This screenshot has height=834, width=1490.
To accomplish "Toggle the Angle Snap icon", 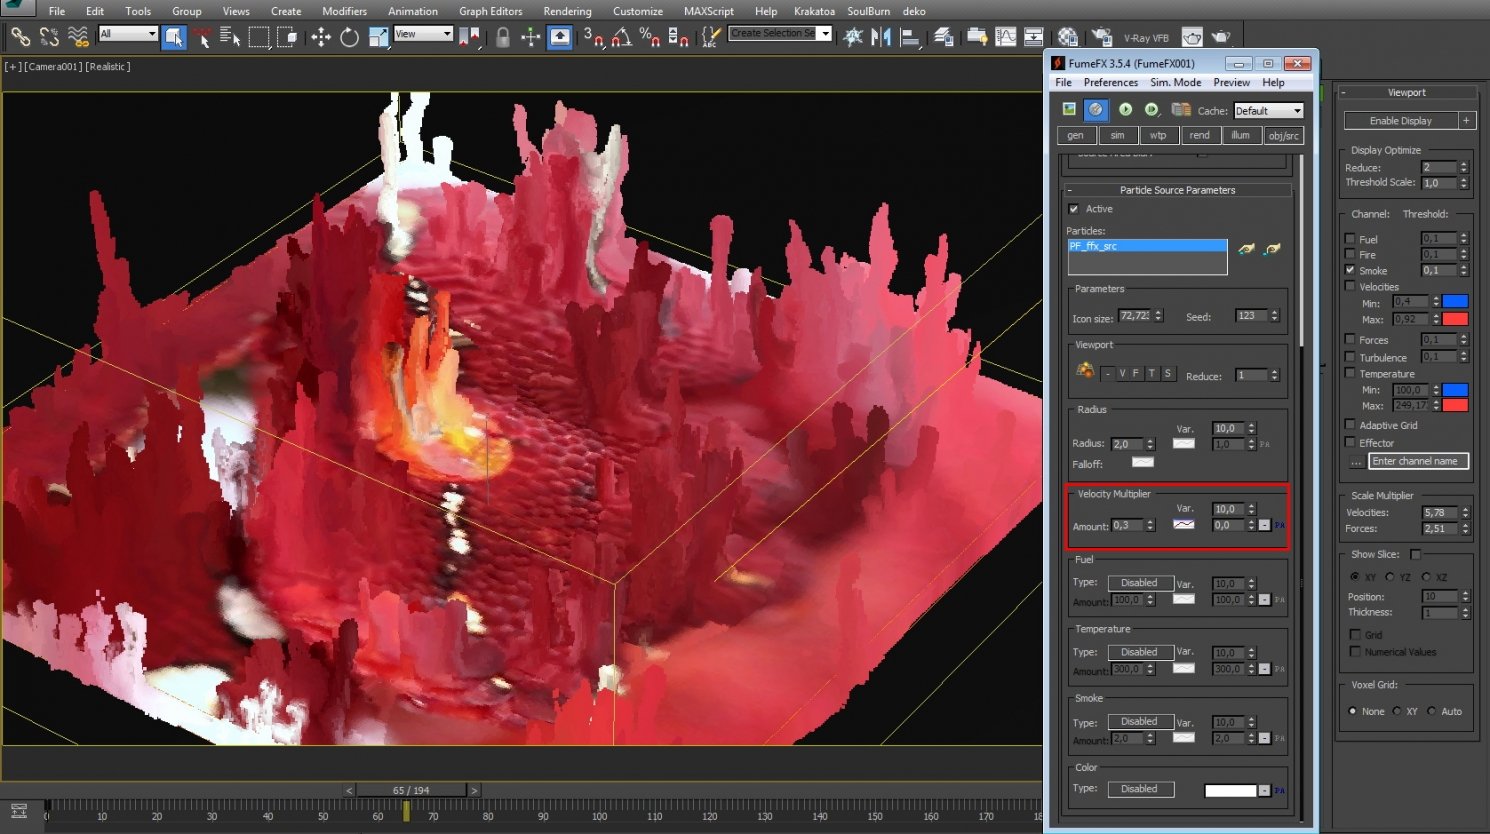I will point(621,38).
